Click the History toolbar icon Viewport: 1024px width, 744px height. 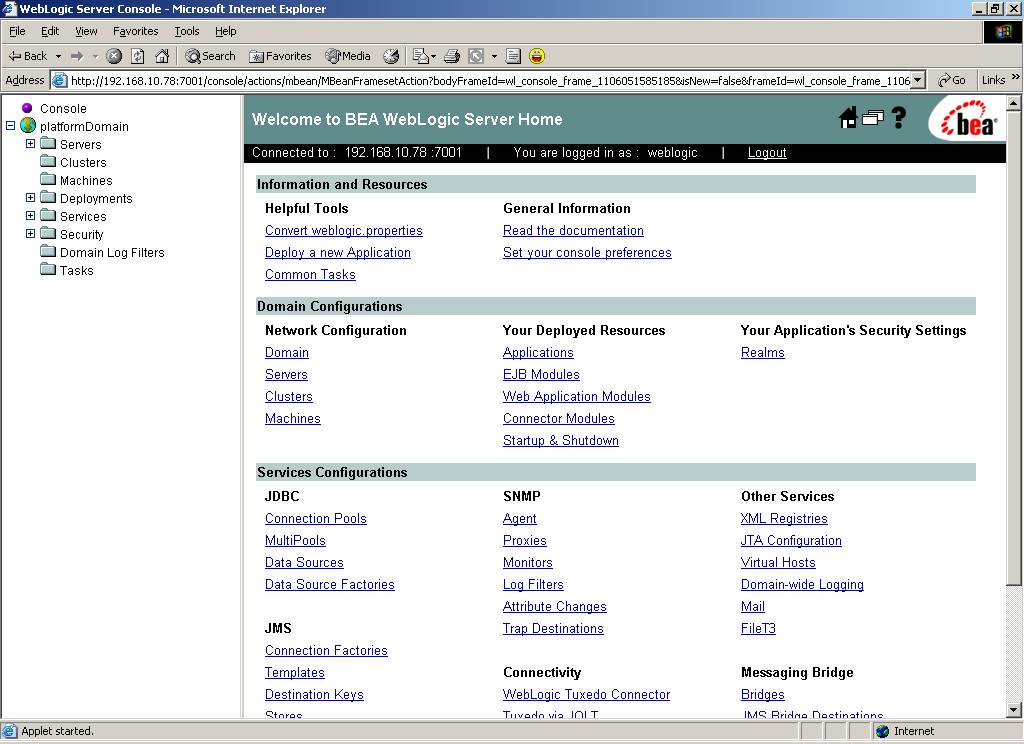(x=391, y=56)
